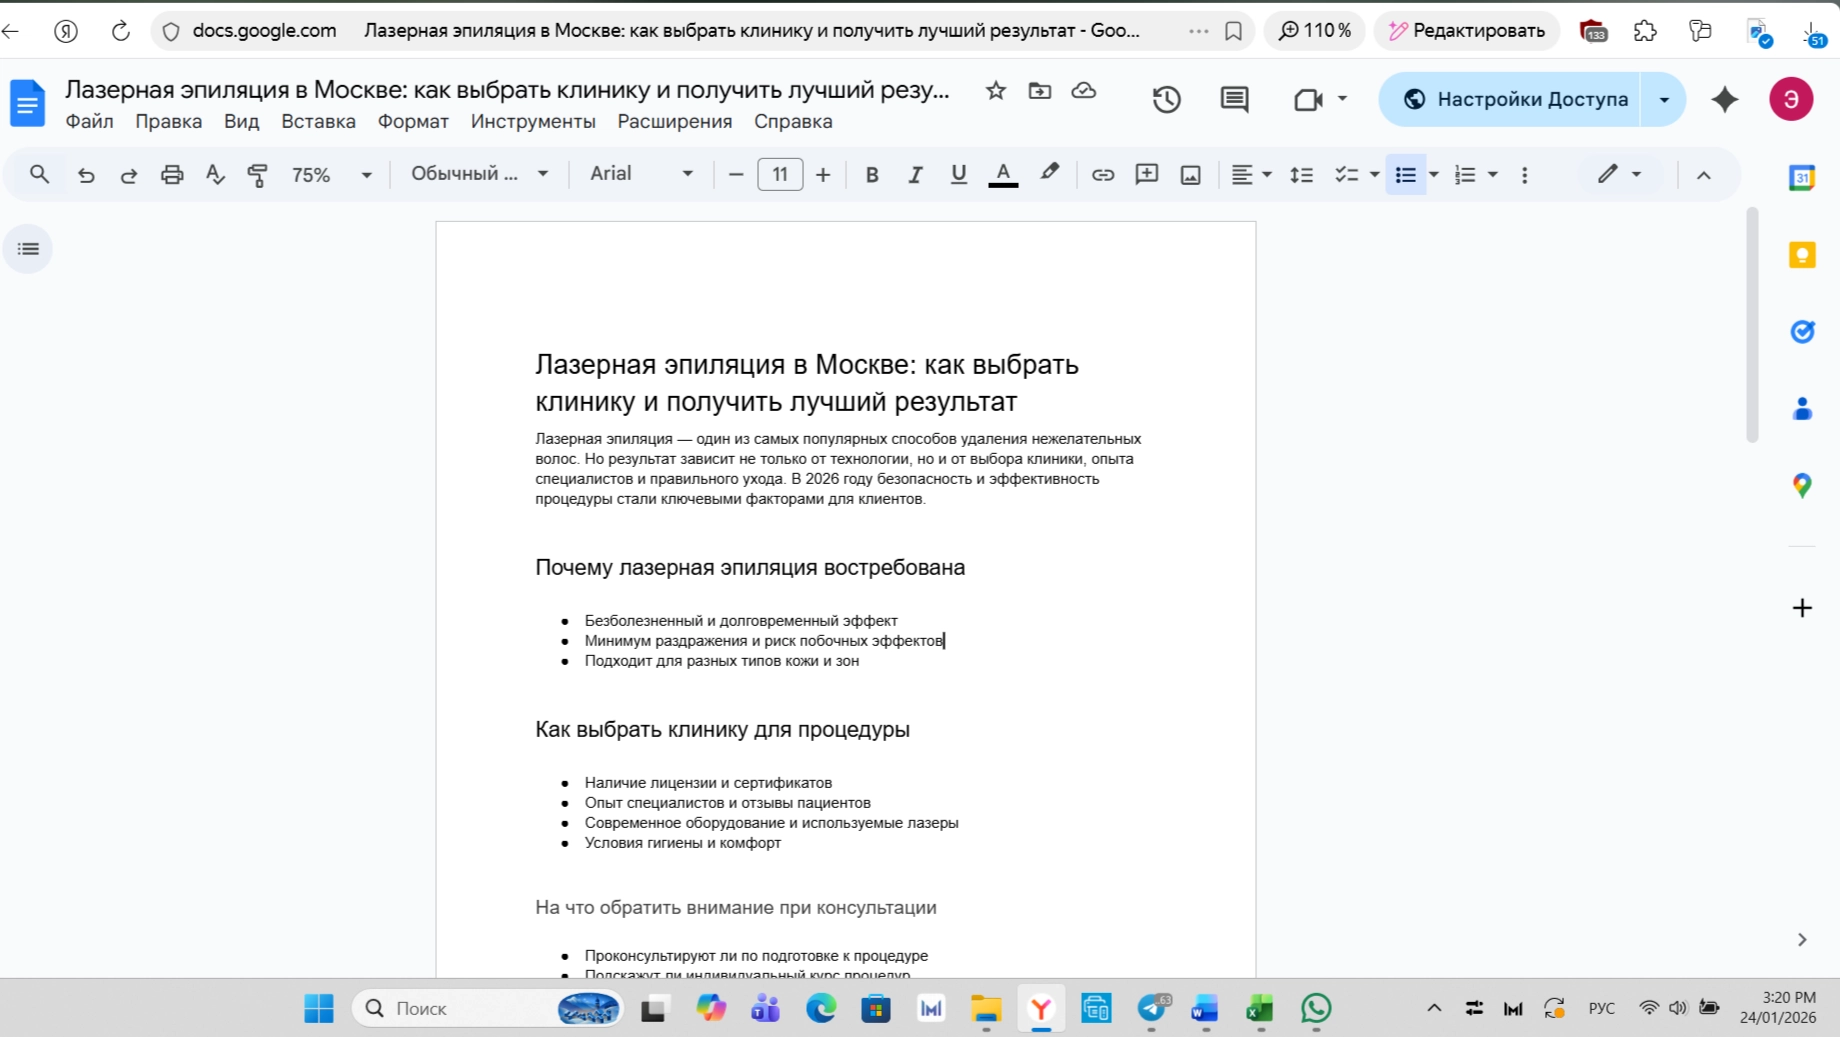Print the document using printer icon

(172, 175)
